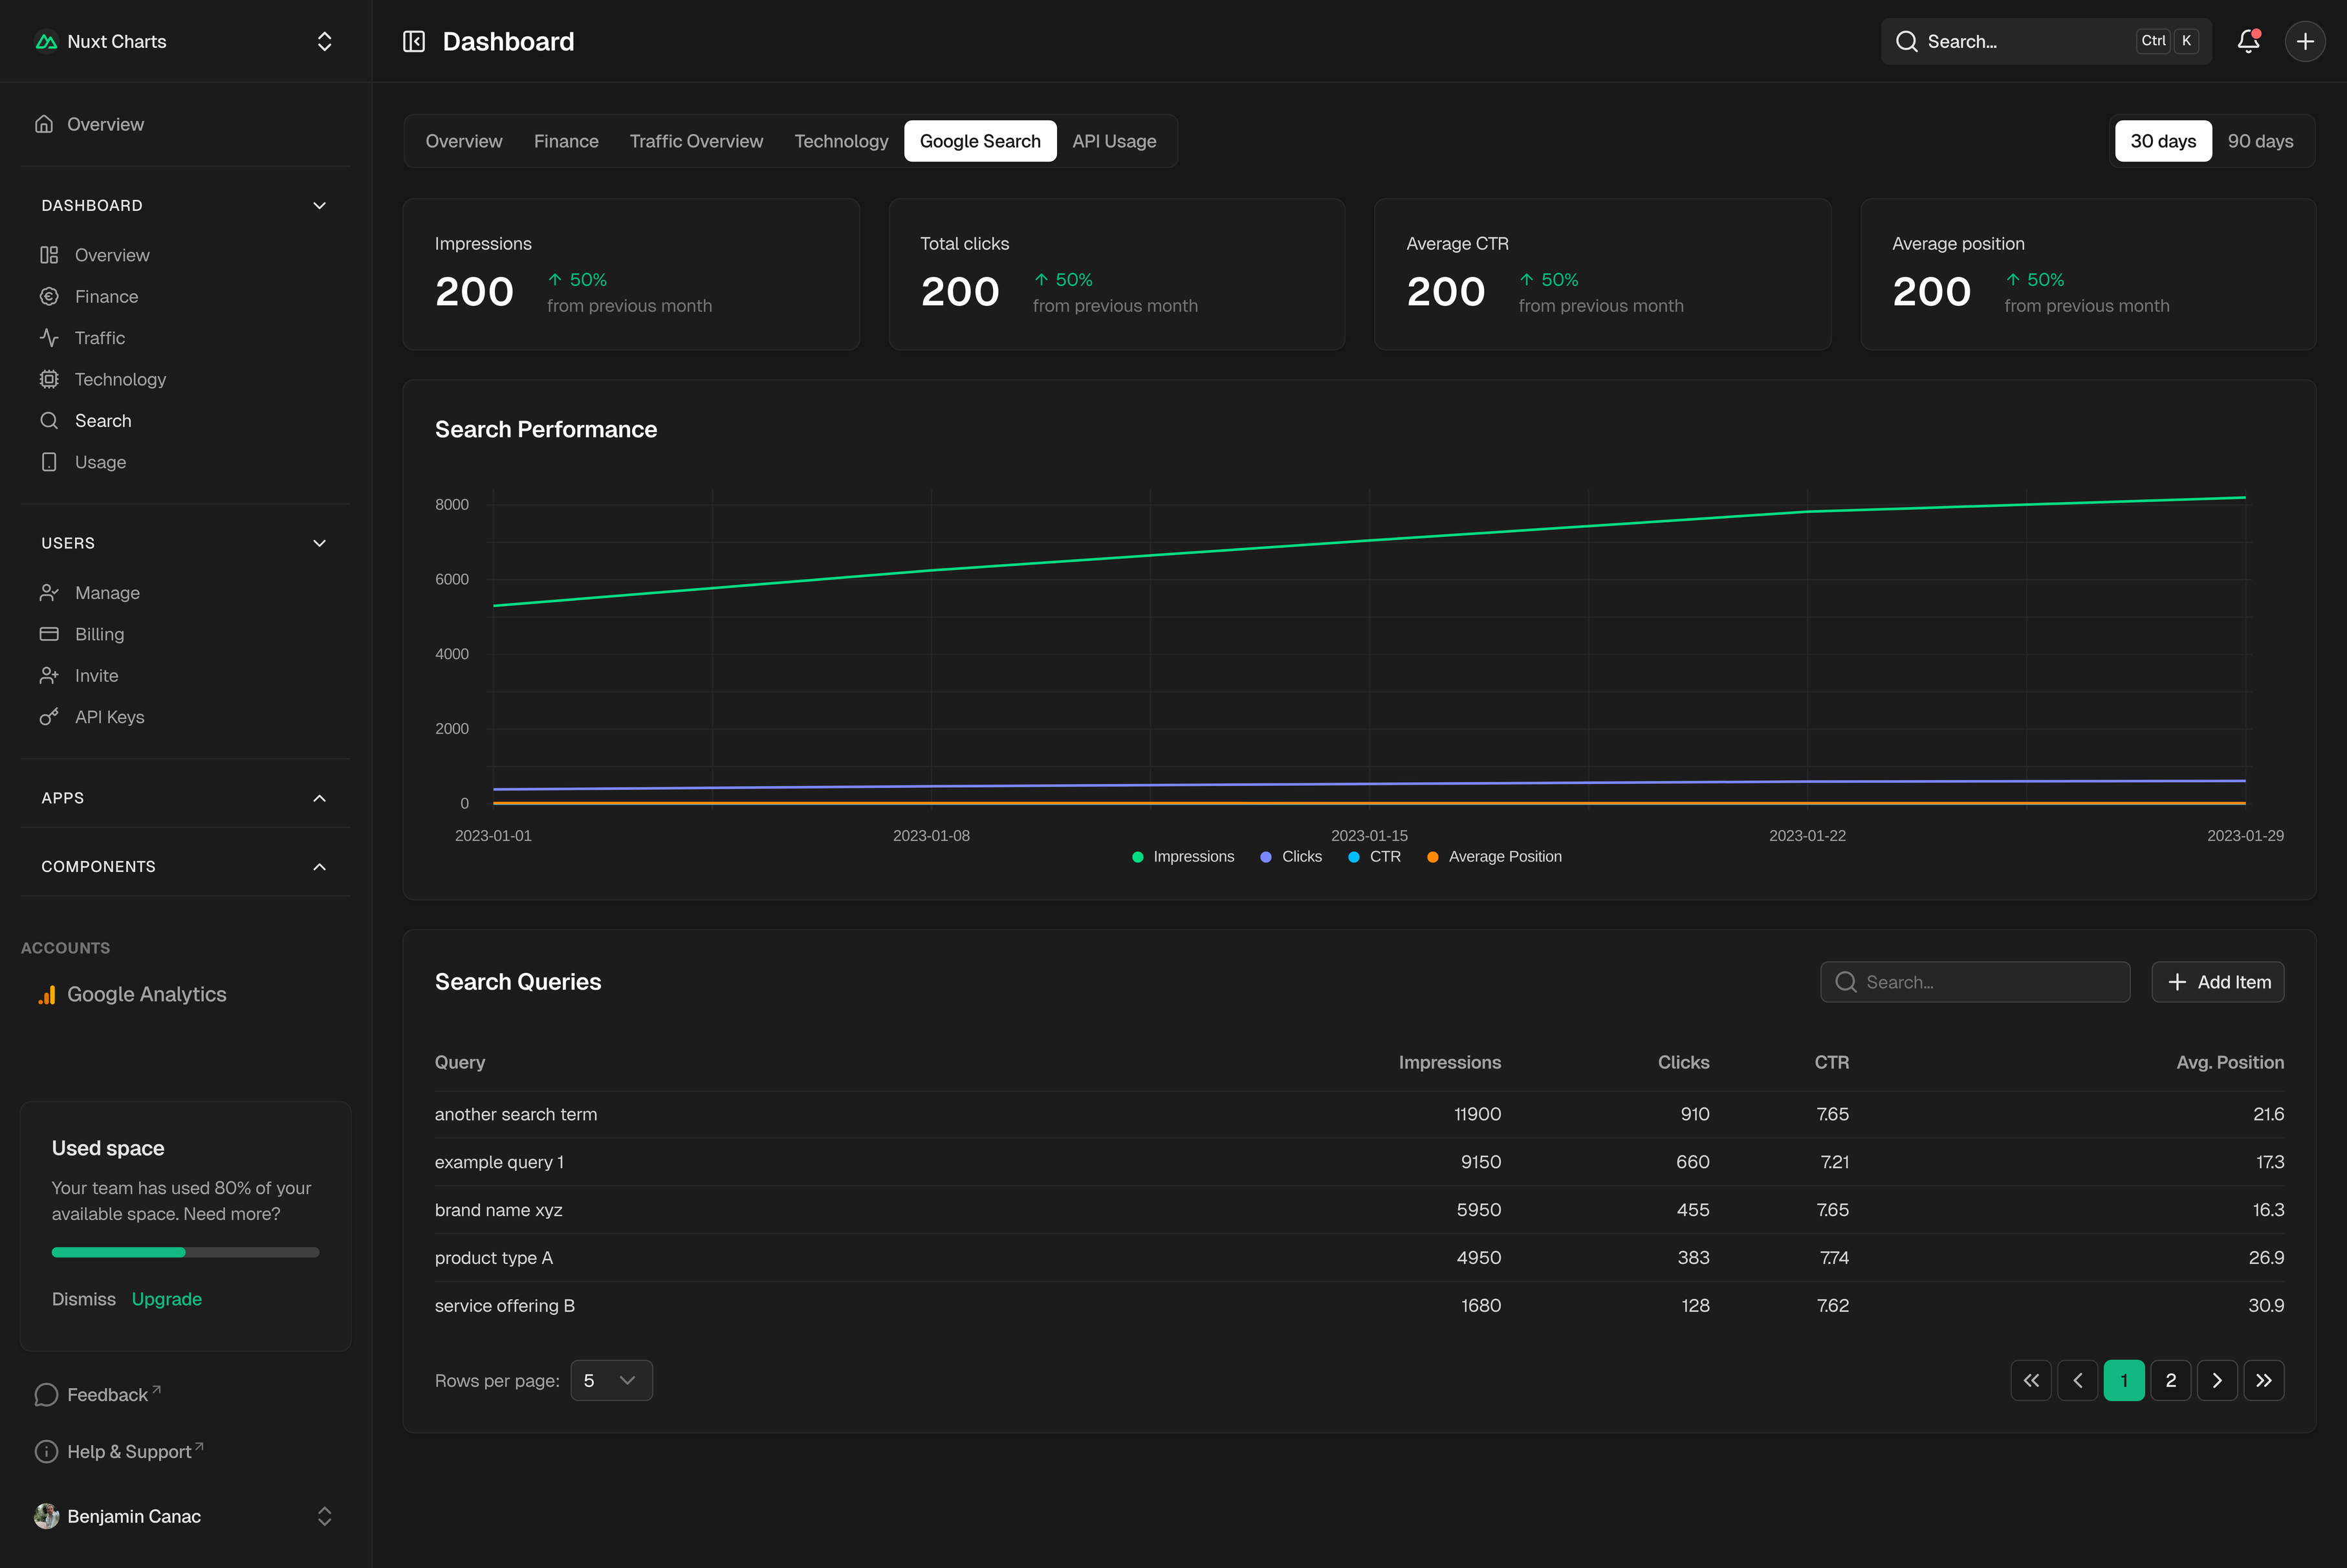Viewport: 2347px width, 1568px height.
Task: Open API Keys in the sidebar
Action: [x=109, y=717]
